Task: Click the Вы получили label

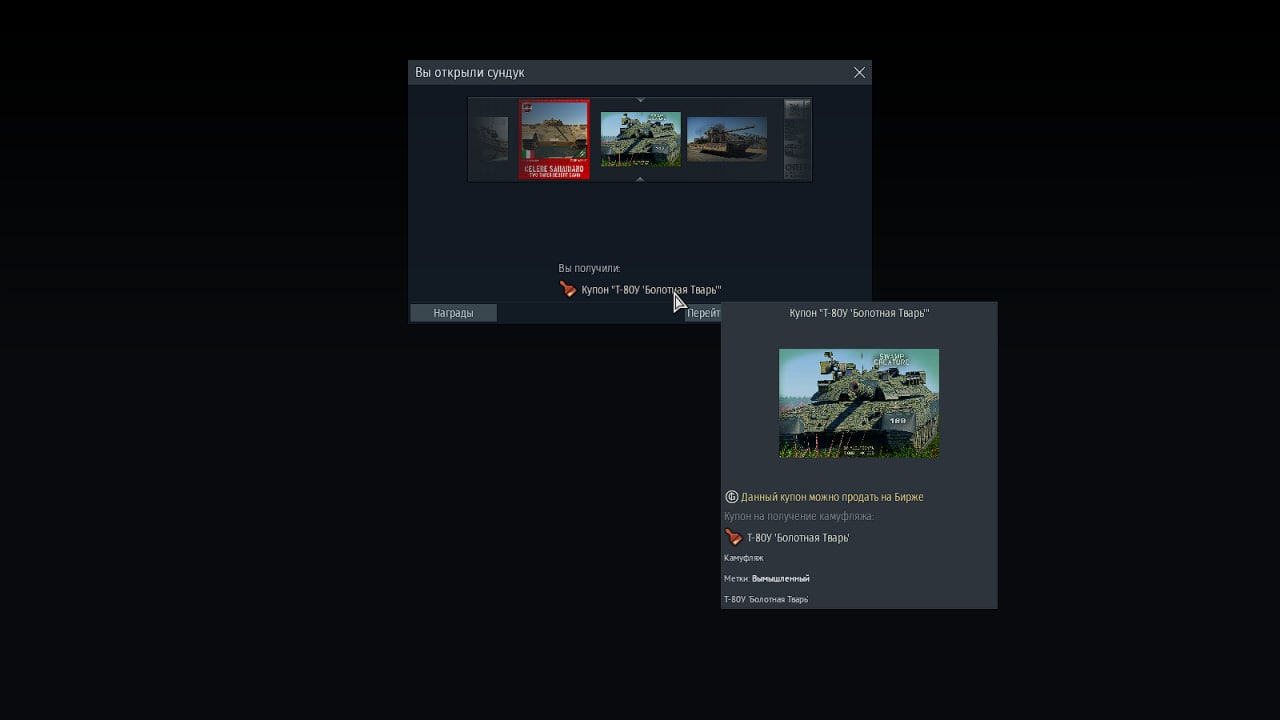Action: [x=589, y=268]
